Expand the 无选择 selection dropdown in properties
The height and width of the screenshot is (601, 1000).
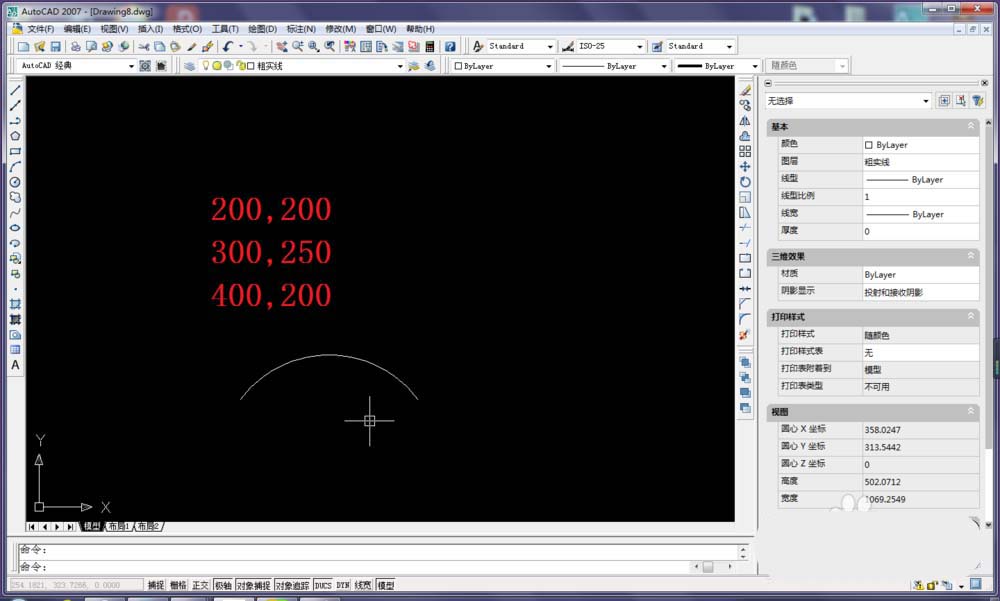[925, 101]
